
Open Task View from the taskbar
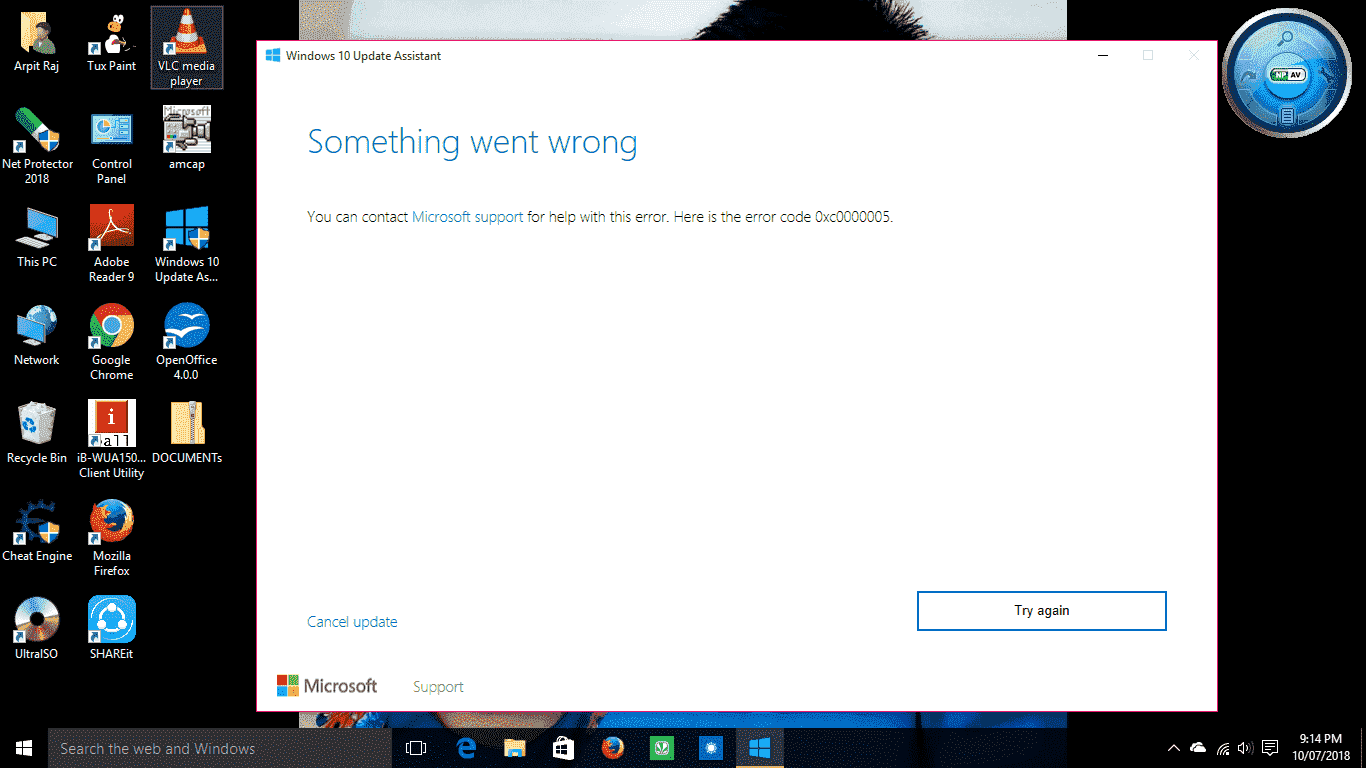tap(416, 748)
